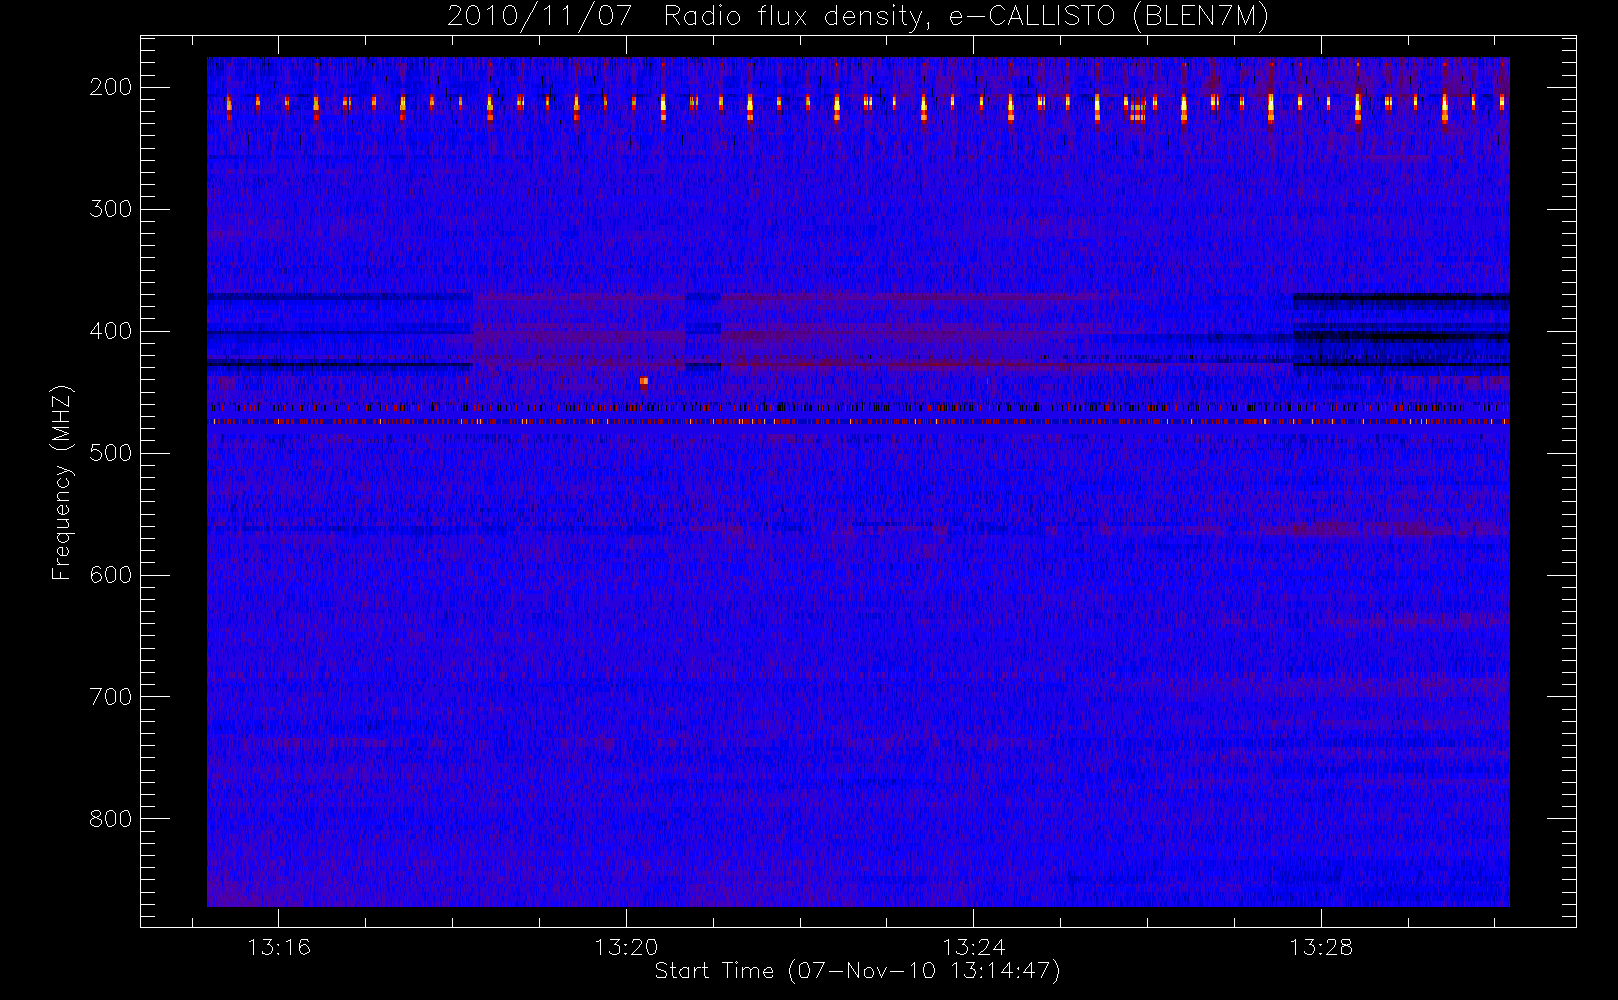Click the 200 frequency tick label
Screen dimensions: 1618x1000
(111, 87)
